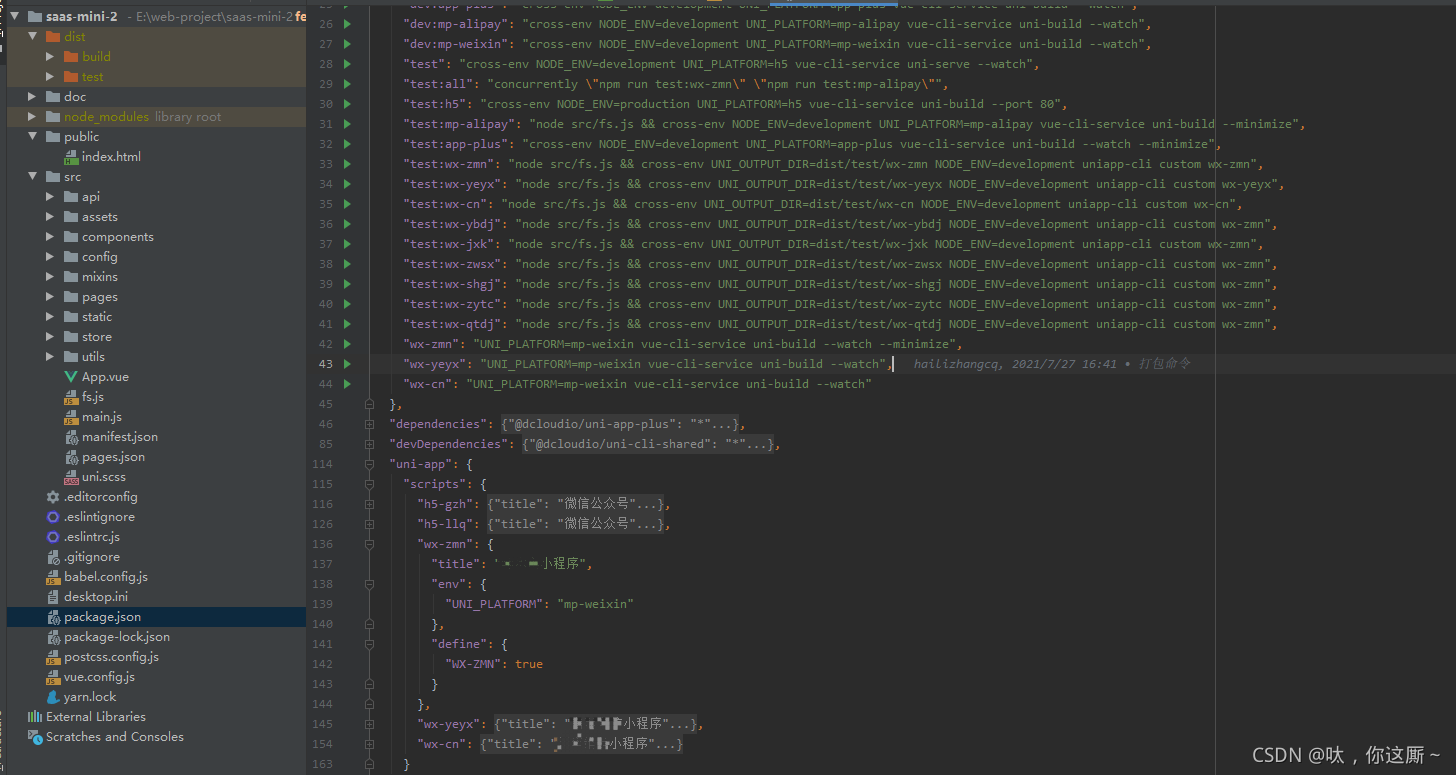Fold the "env" block gutter marker

(369, 584)
